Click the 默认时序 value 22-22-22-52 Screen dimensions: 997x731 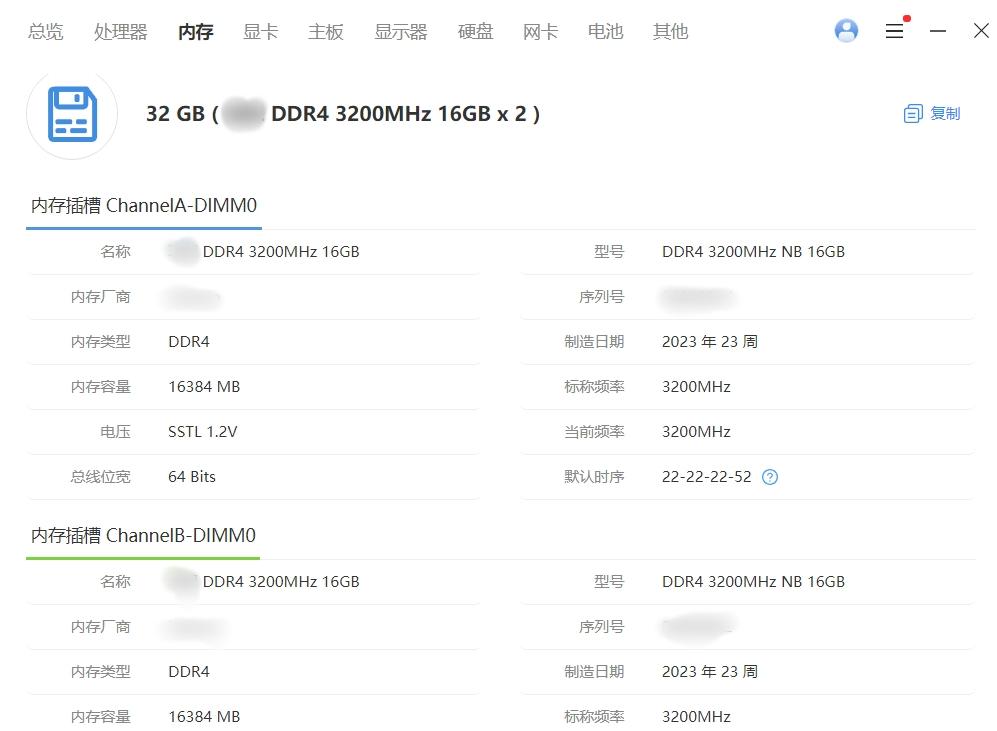pyautogui.click(x=706, y=477)
